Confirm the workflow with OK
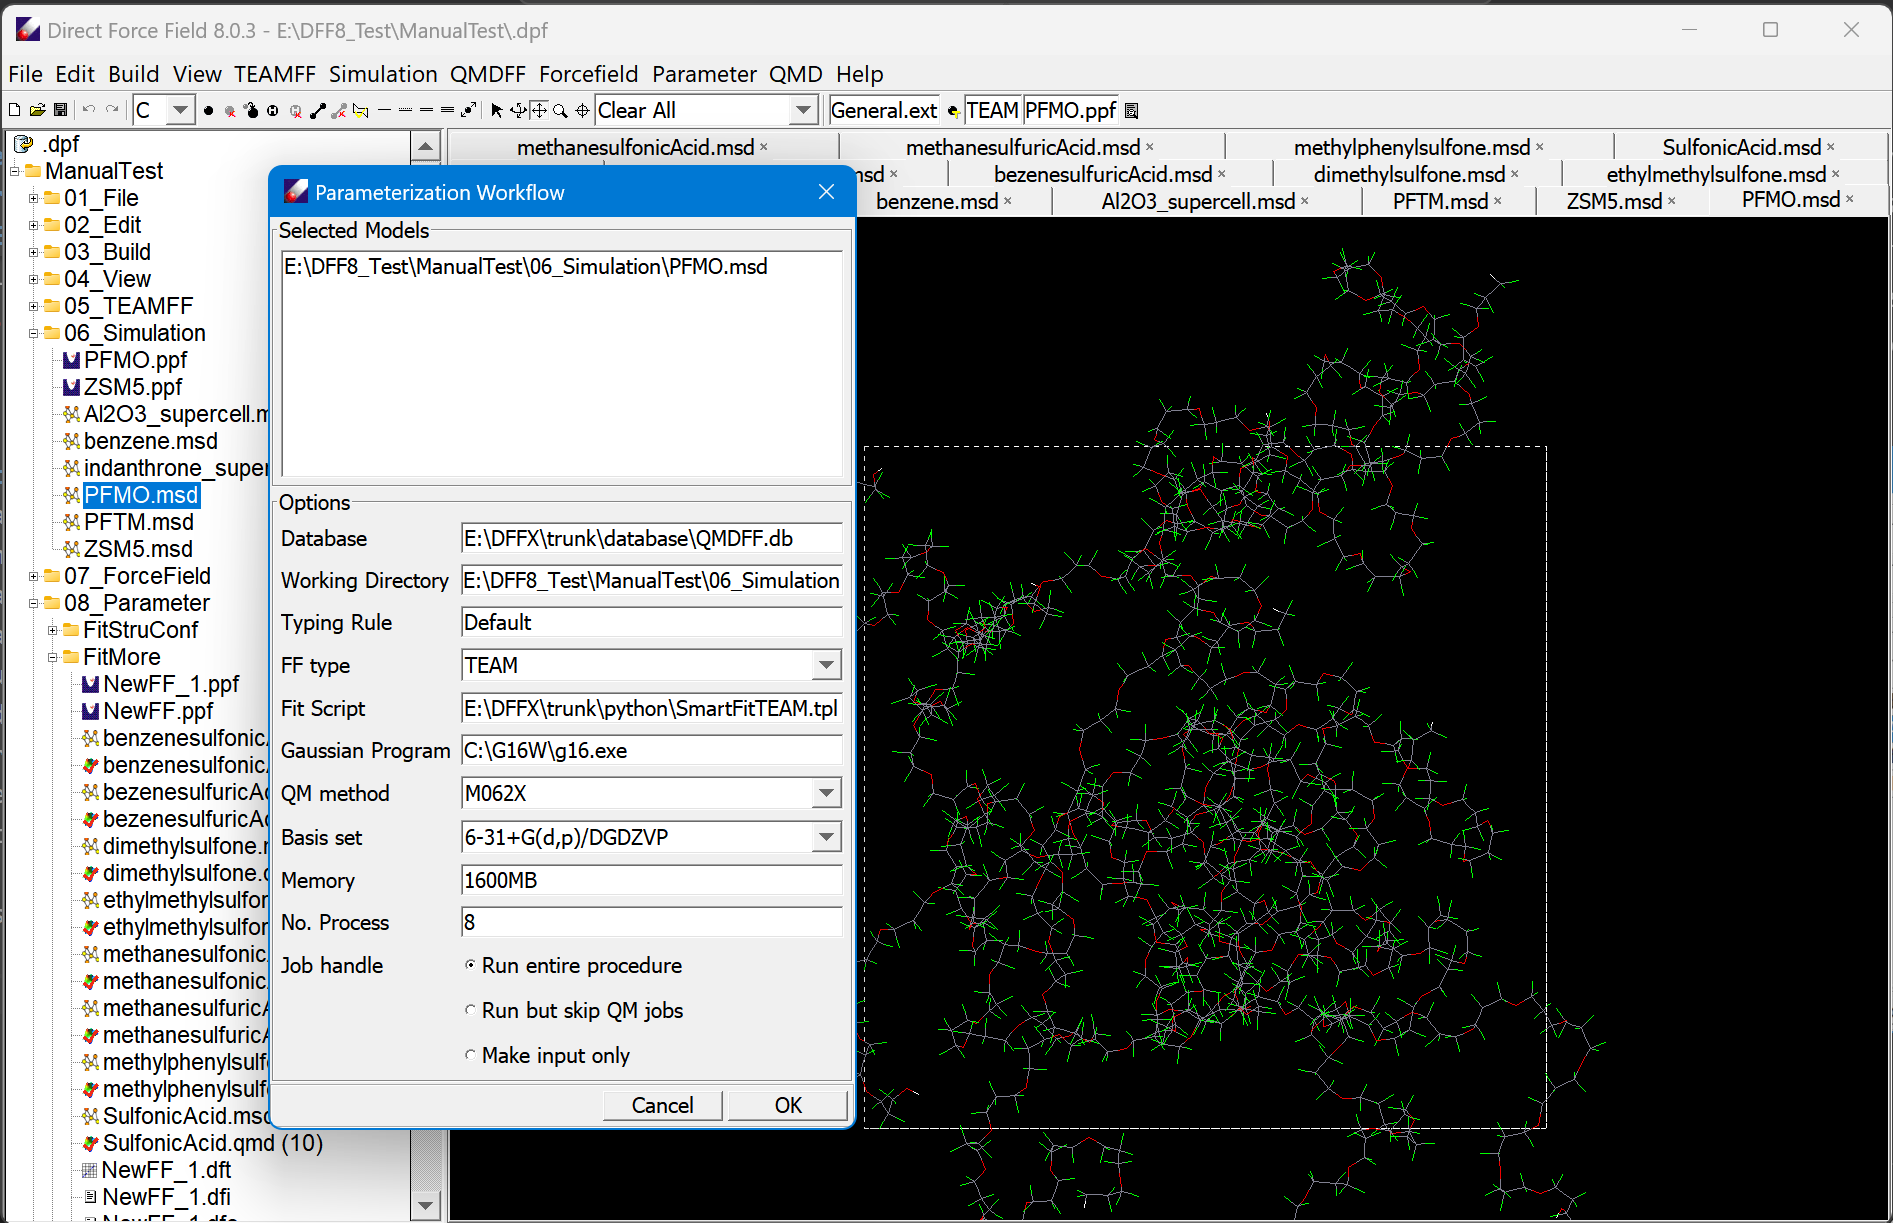The height and width of the screenshot is (1223, 1893). point(787,1105)
